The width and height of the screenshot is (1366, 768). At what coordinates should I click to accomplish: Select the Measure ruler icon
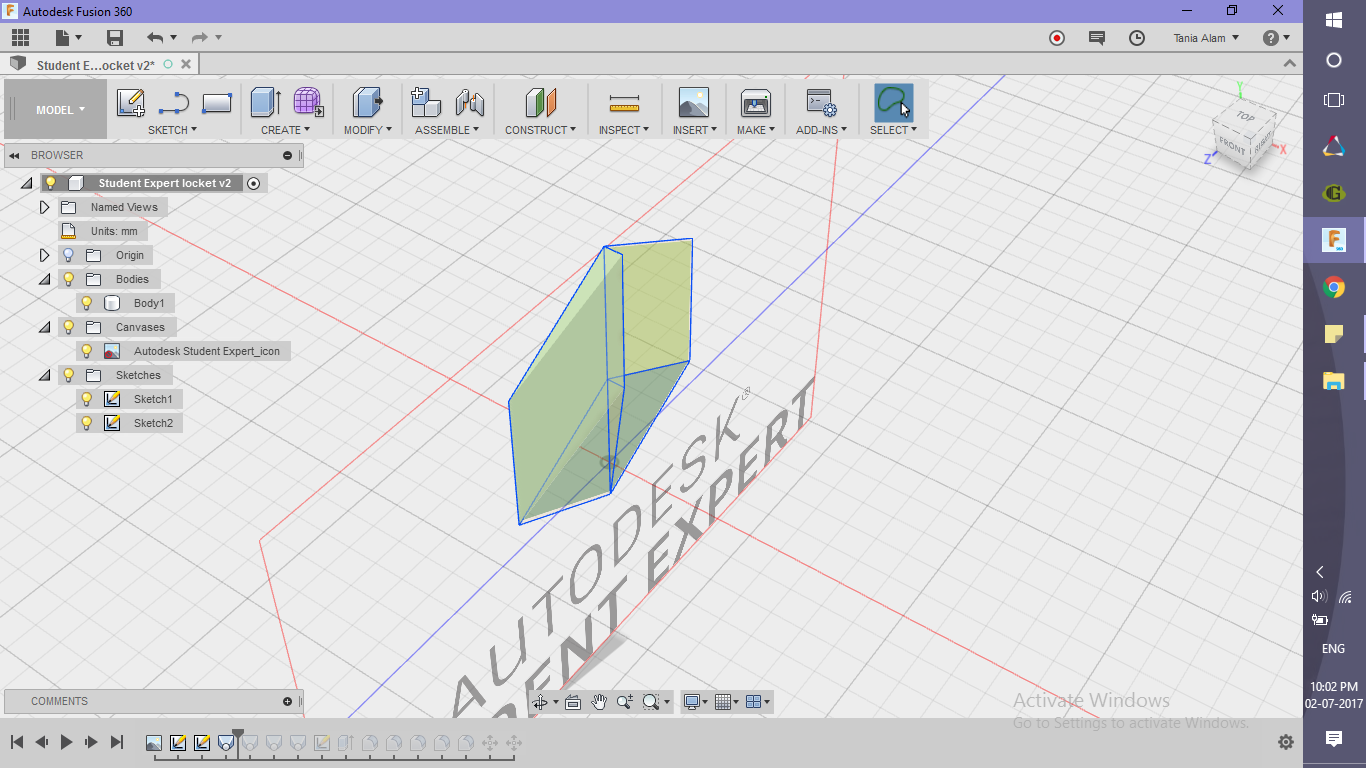click(624, 103)
